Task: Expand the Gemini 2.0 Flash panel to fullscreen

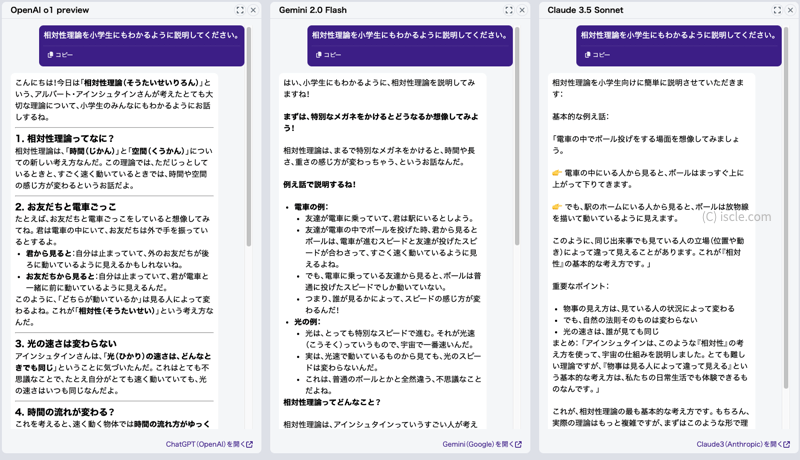Action: coord(509,10)
